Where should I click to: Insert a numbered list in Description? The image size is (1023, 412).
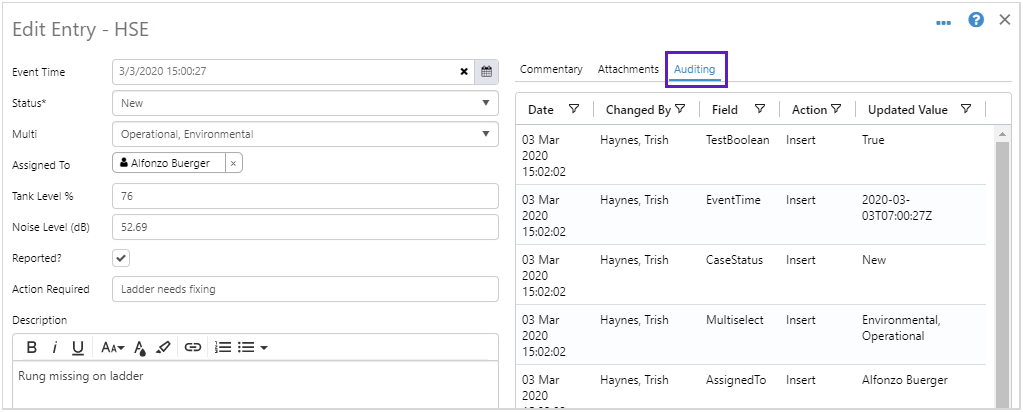tap(223, 347)
